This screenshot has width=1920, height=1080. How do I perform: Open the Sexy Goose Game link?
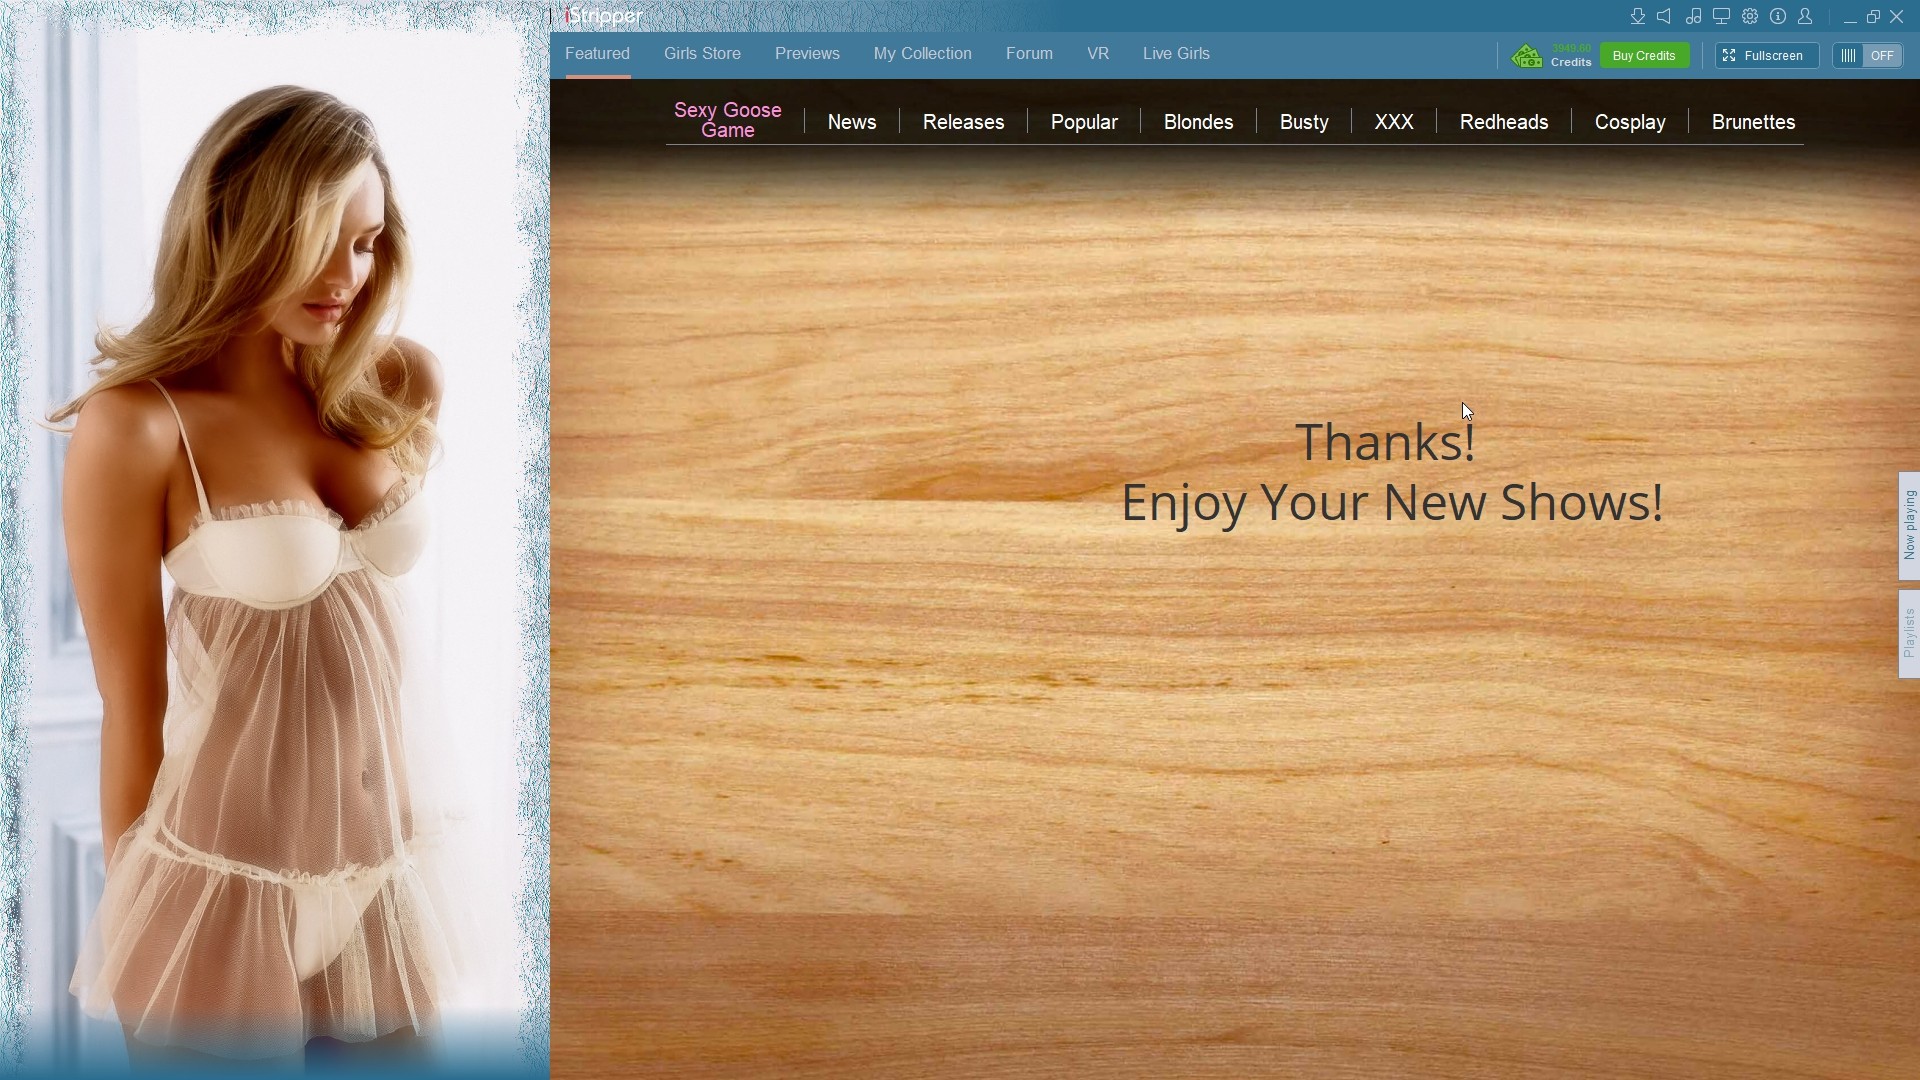coord(727,120)
